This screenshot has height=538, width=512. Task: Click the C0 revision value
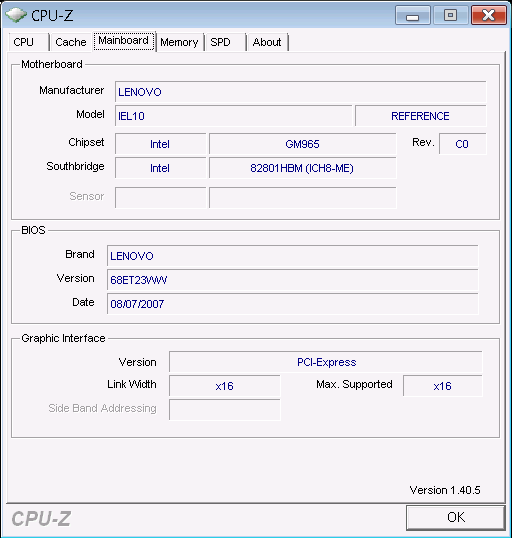click(463, 144)
